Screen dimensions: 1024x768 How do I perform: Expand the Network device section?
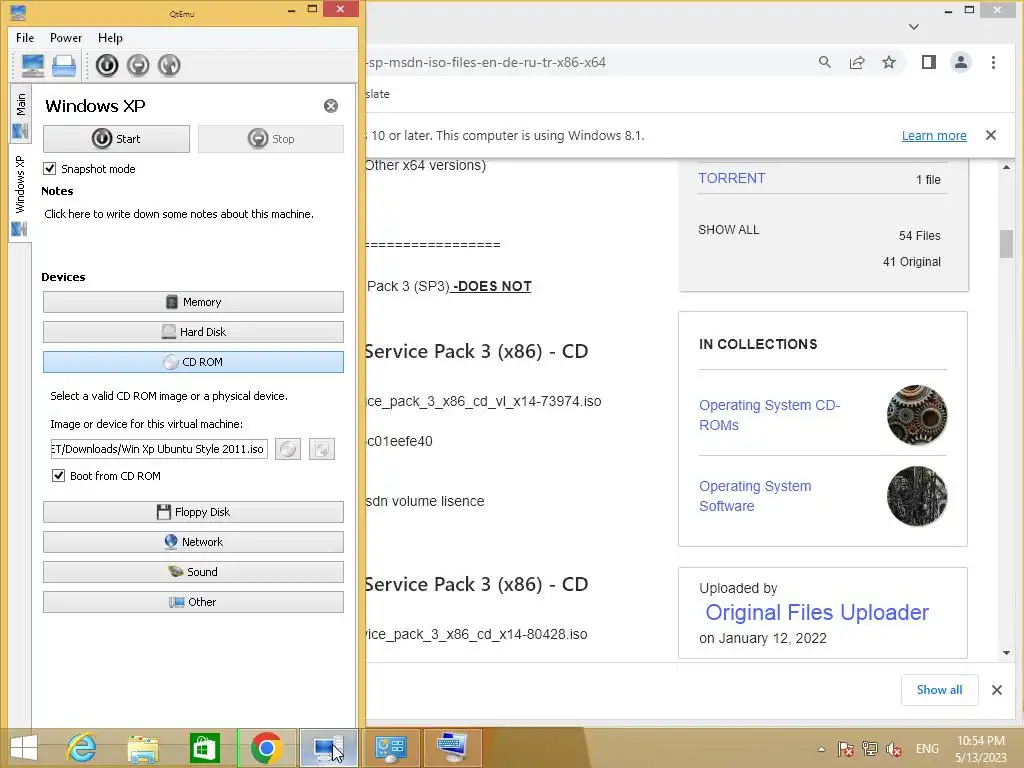pyautogui.click(x=193, y=542)
